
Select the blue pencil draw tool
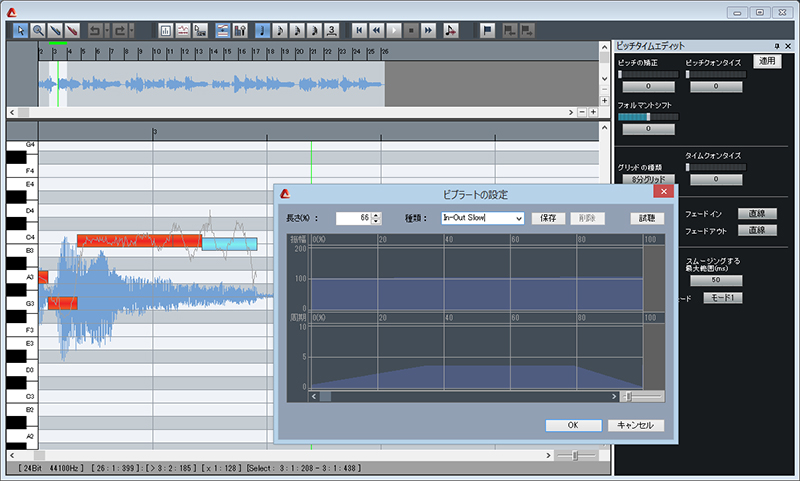tap(55, 31)
